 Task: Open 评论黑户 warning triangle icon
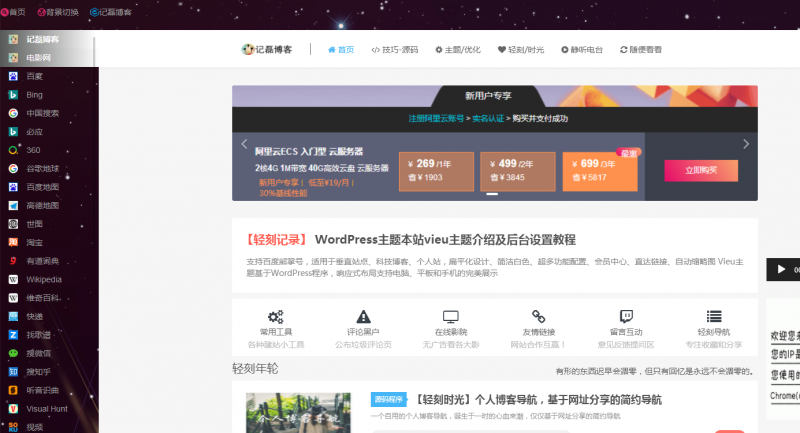coord(363,316)
